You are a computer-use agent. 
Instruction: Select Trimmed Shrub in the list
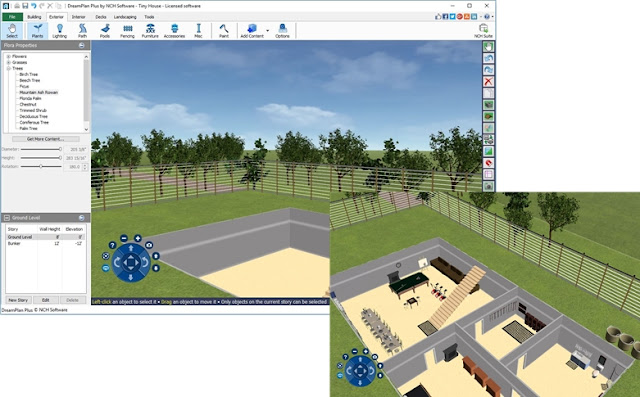pos(33,110)
